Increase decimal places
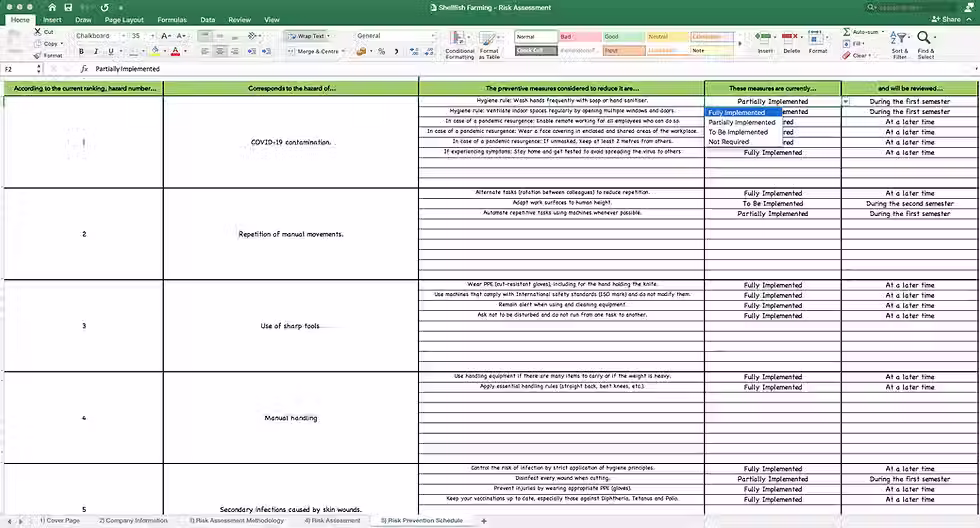Viewport: 980px width, 528px height. pos(414,51)
